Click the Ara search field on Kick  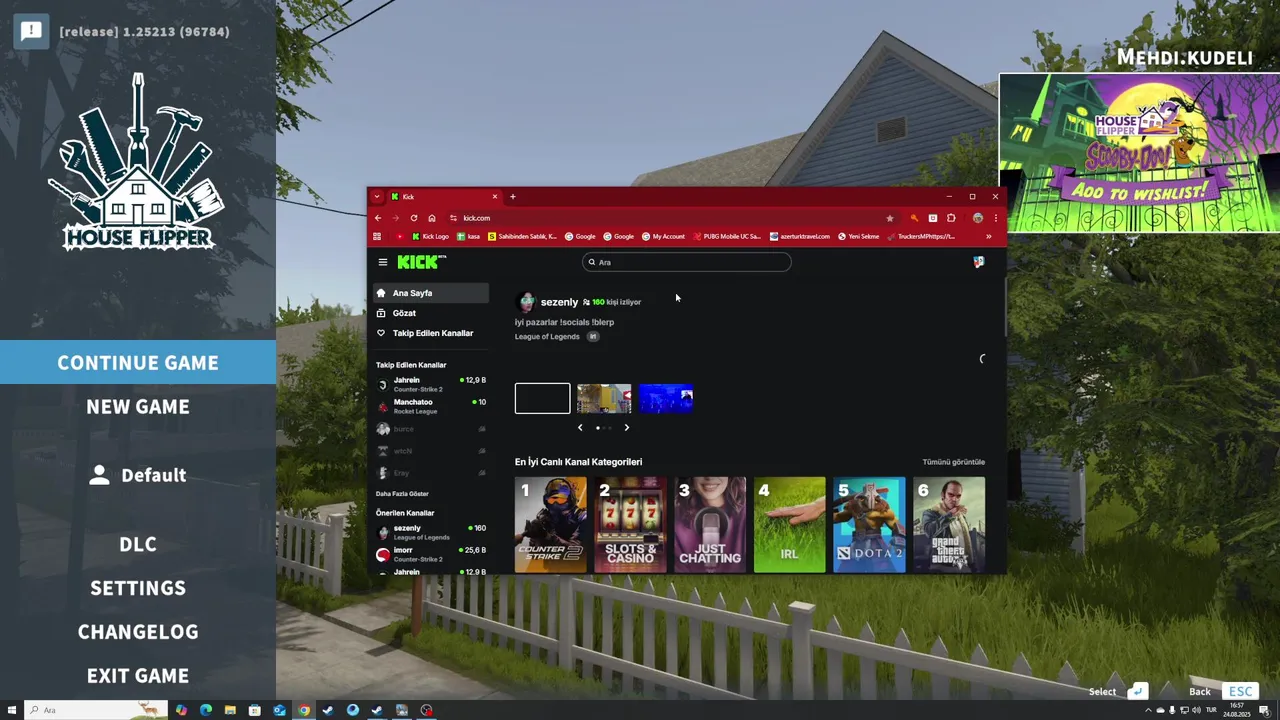[x=687, y=262]
